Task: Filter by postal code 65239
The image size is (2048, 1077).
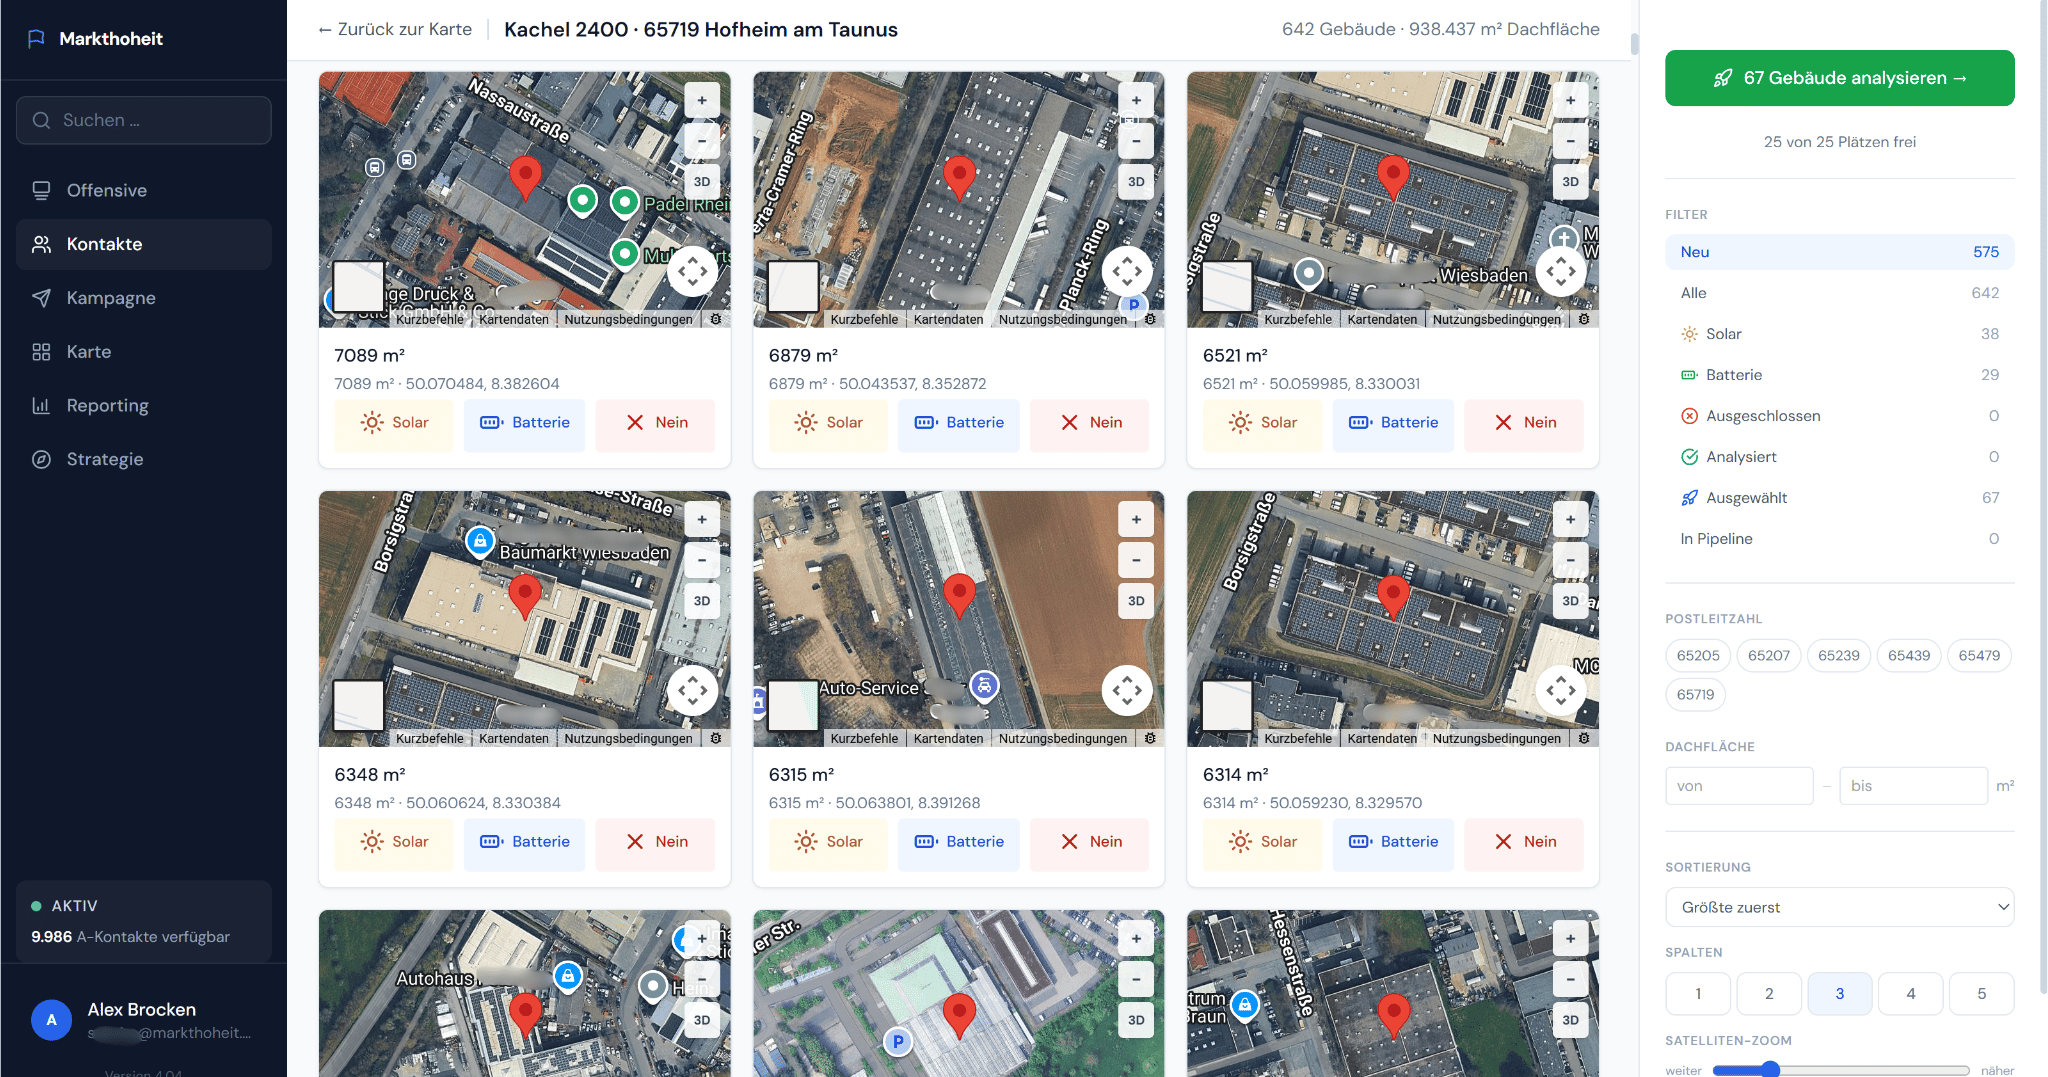Action: 1838,656
